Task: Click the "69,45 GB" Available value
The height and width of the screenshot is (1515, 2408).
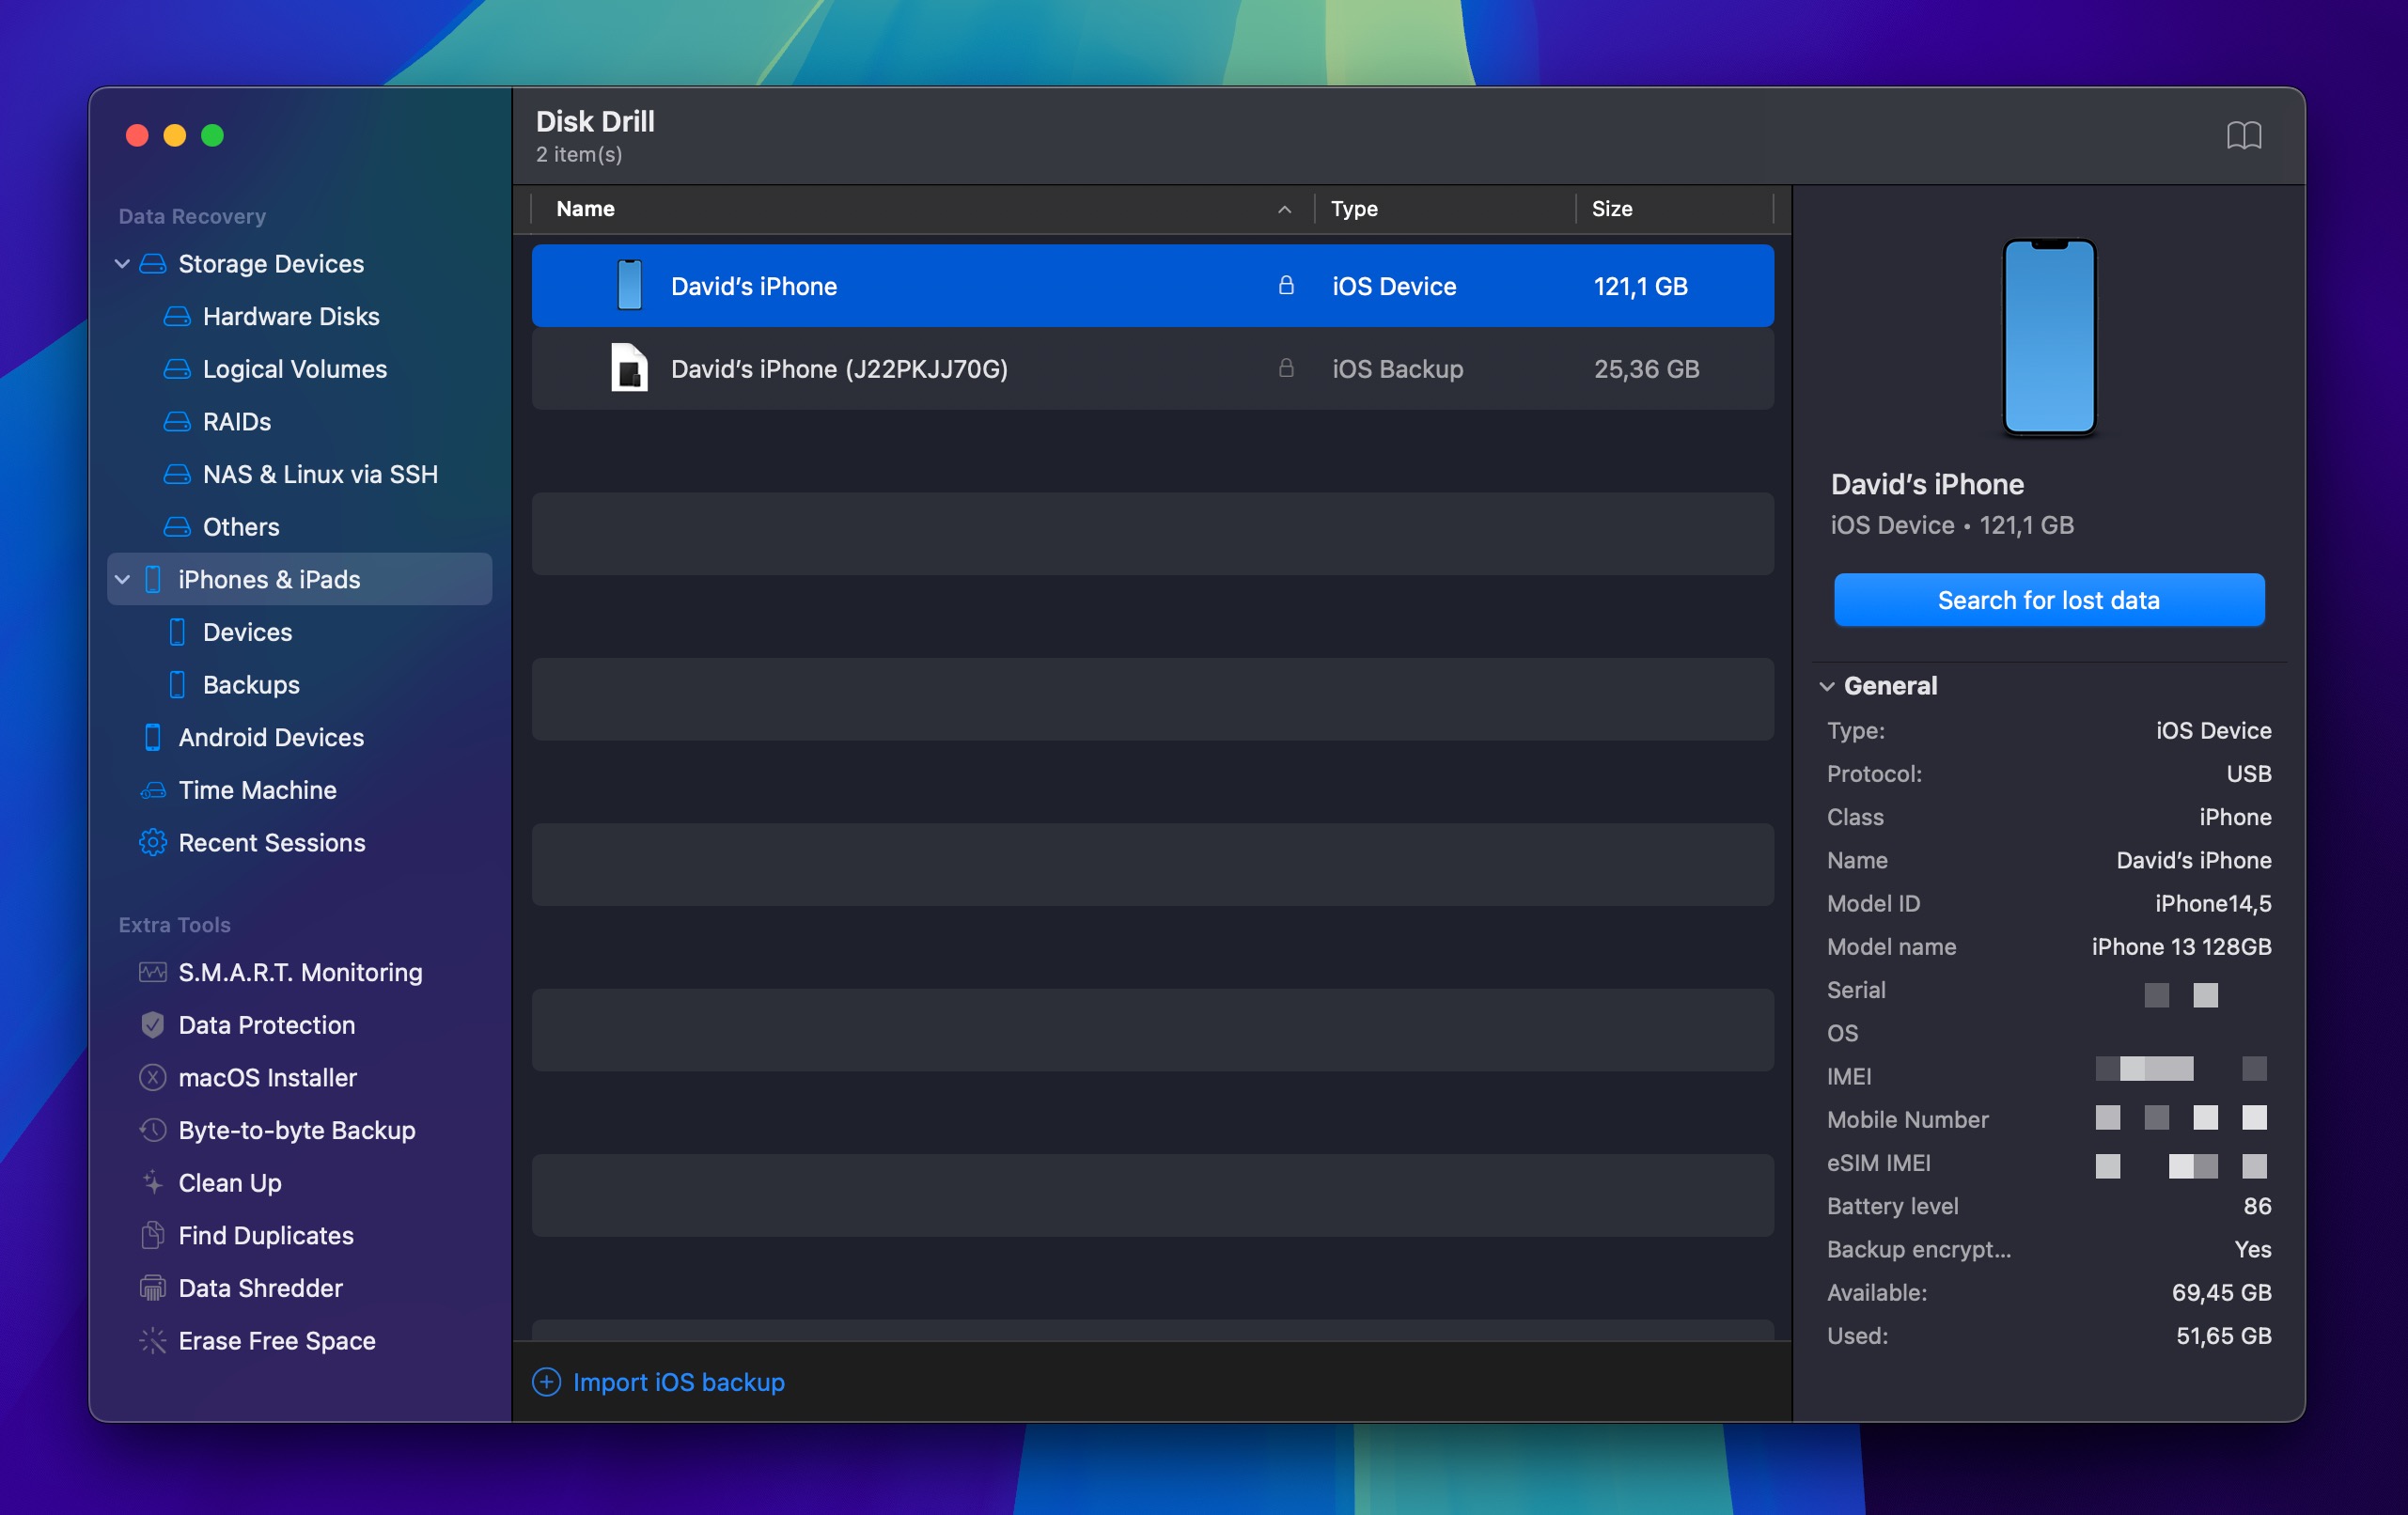Action: coord(2221,1293)
